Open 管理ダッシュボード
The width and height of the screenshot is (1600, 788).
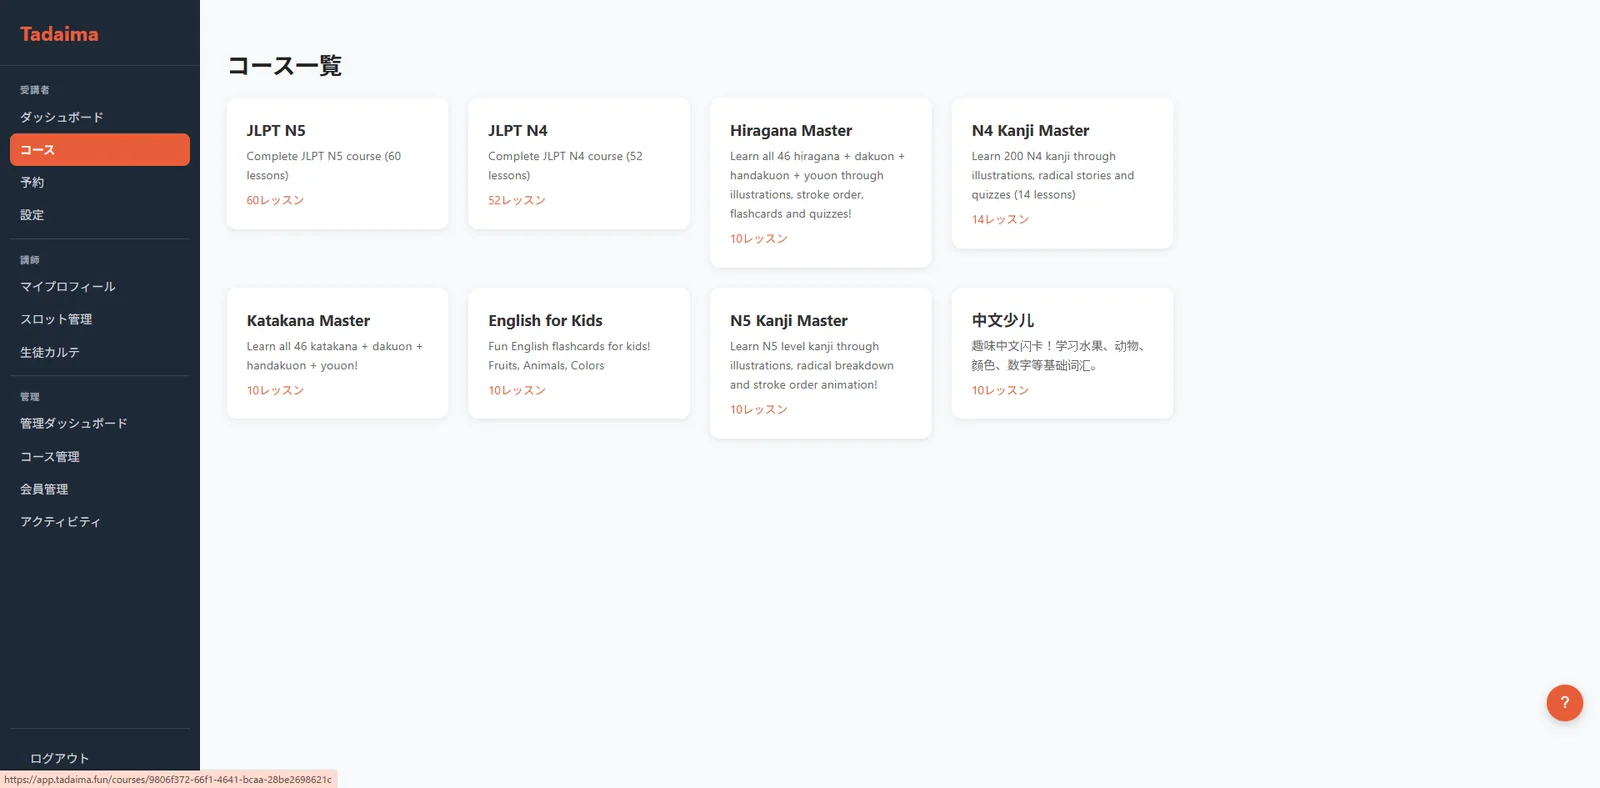tap(100, 424)
